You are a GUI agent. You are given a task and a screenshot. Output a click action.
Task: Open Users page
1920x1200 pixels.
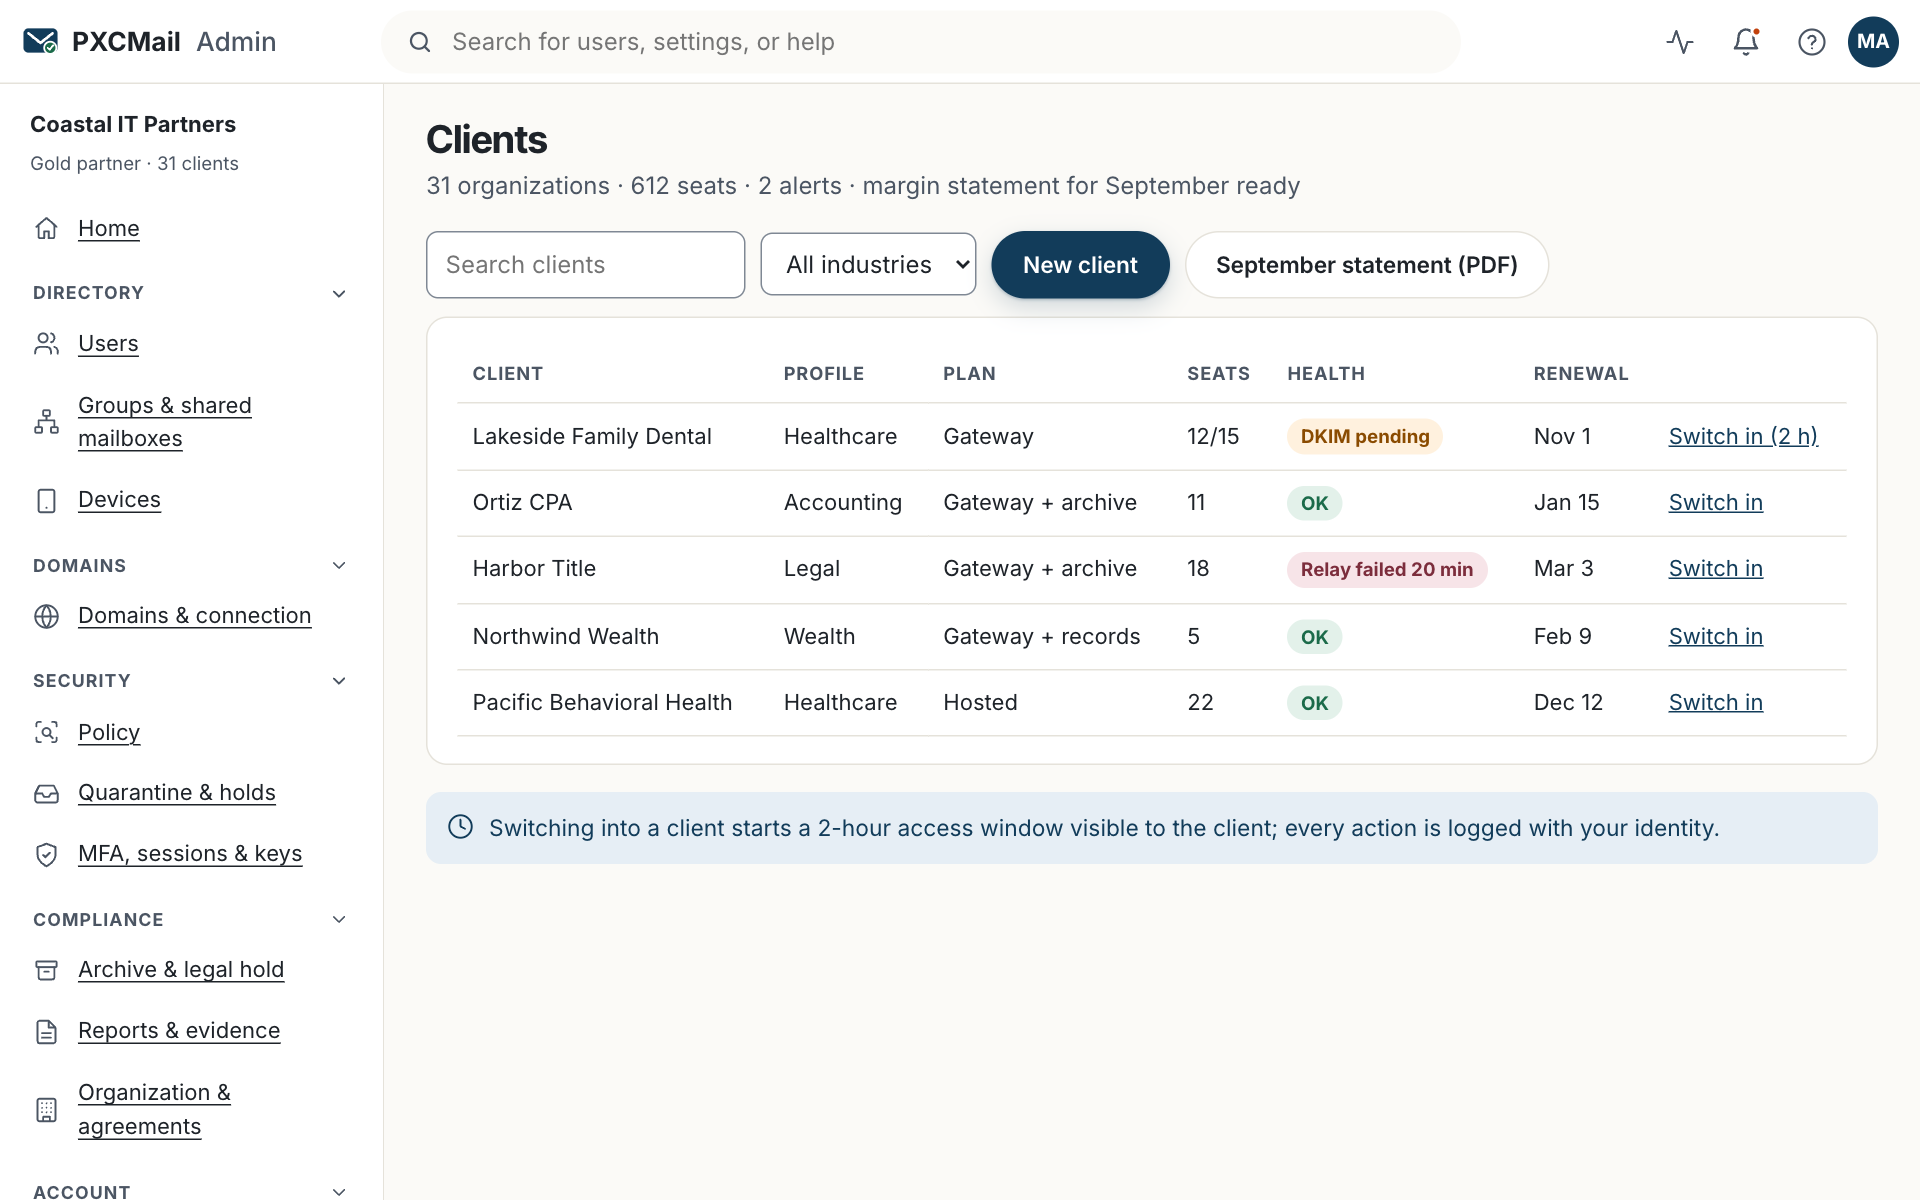[x=108, y=343]
